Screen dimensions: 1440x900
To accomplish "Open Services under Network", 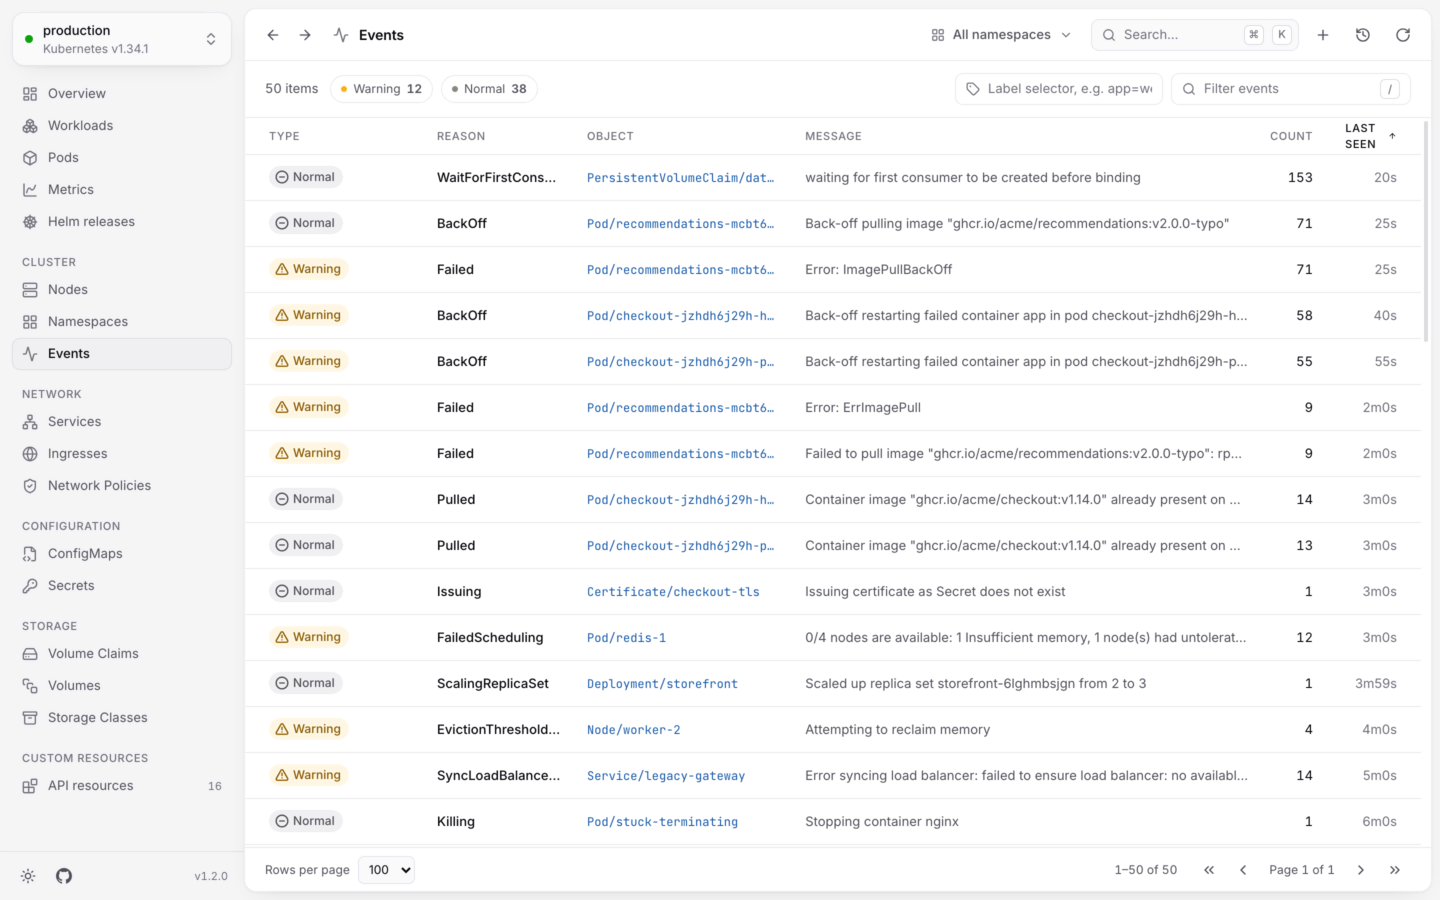I will pyautogui.click(x=122, y=422).
